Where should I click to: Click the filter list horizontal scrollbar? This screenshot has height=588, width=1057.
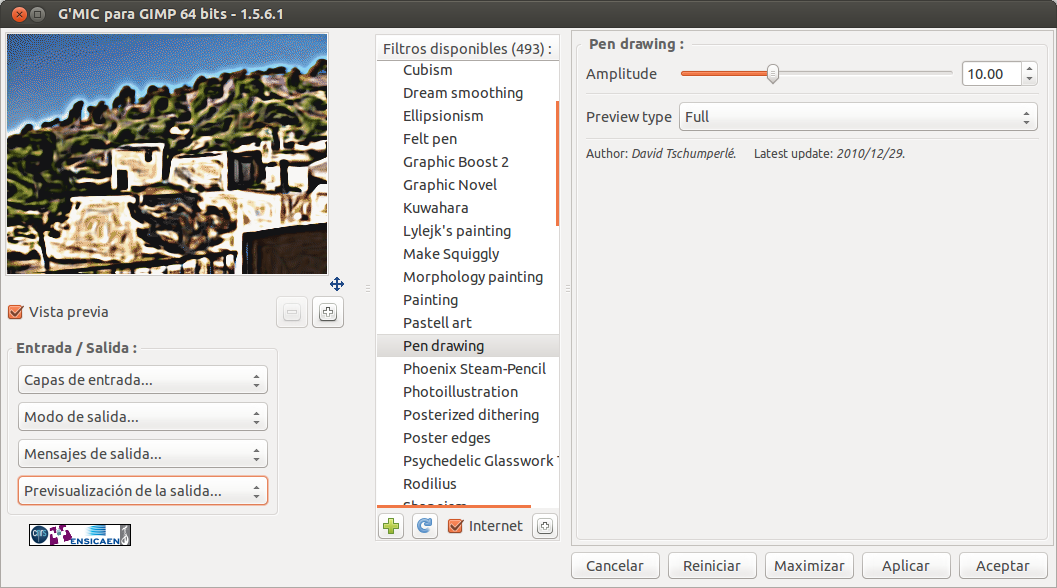(454, 506)
